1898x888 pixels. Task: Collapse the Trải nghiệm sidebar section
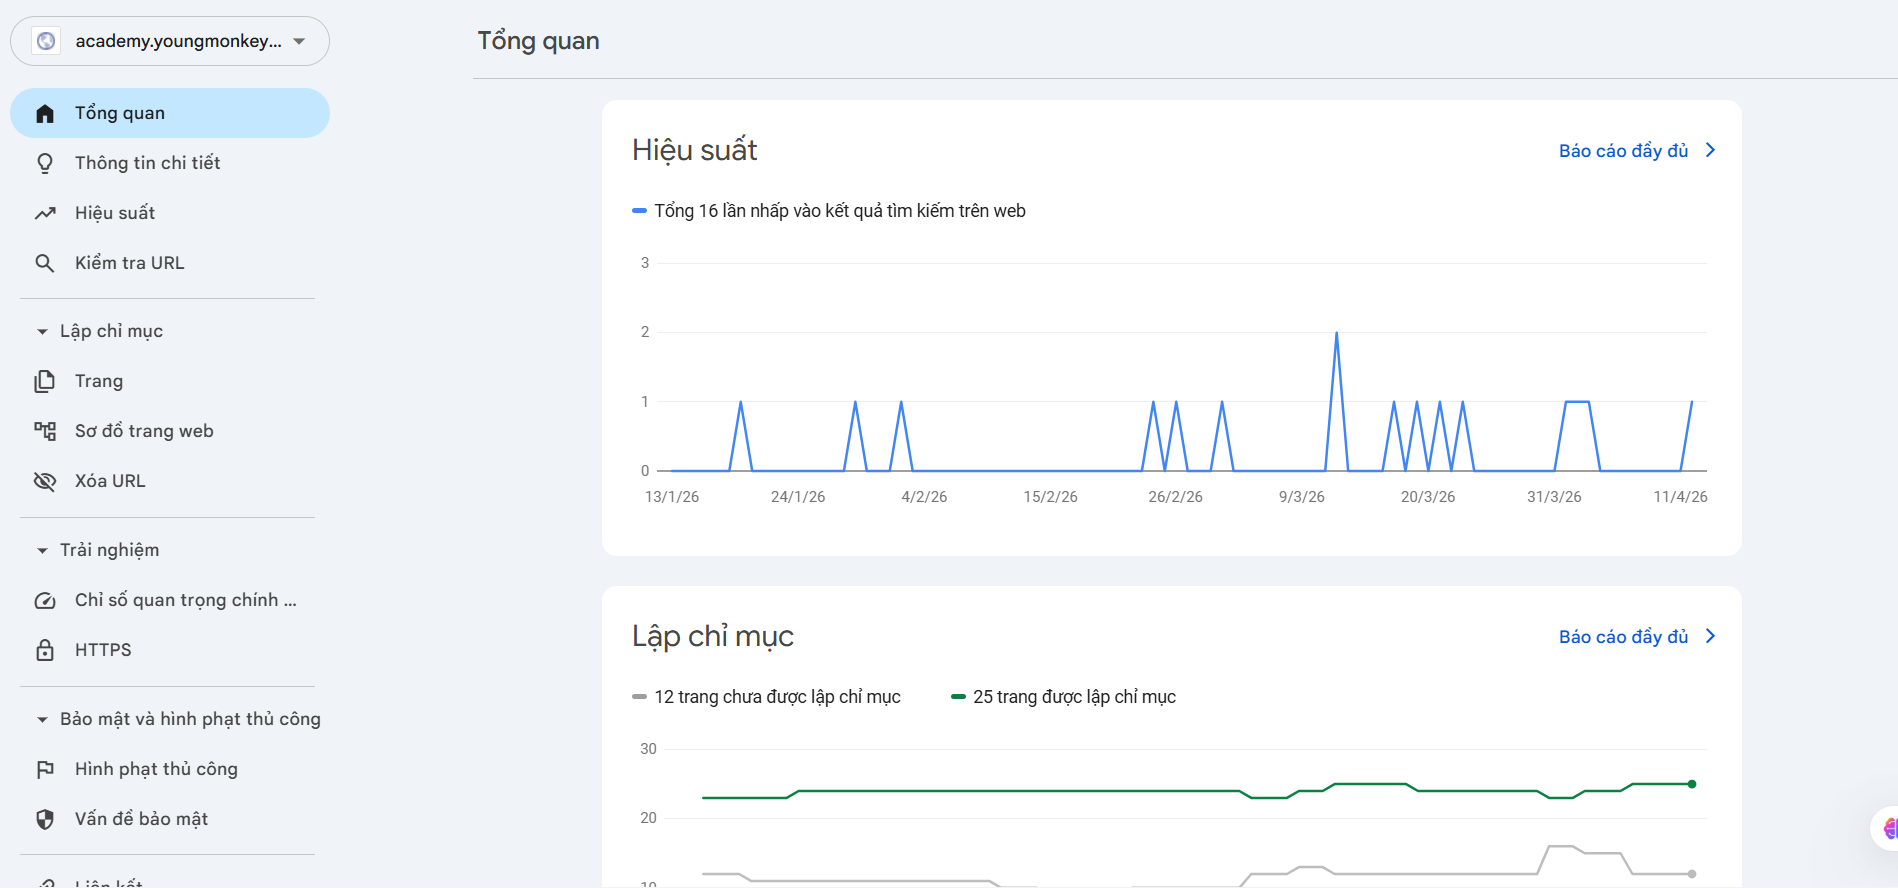42,550
